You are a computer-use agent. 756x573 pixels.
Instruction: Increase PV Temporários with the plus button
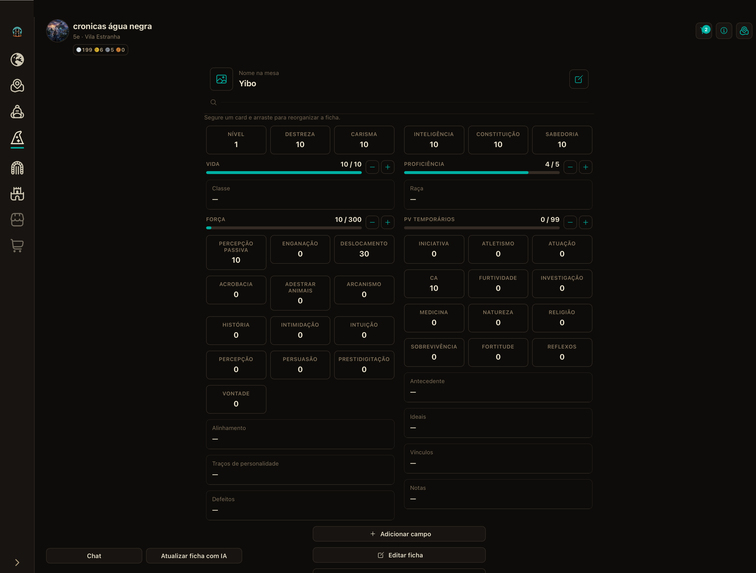coord(585,222)
